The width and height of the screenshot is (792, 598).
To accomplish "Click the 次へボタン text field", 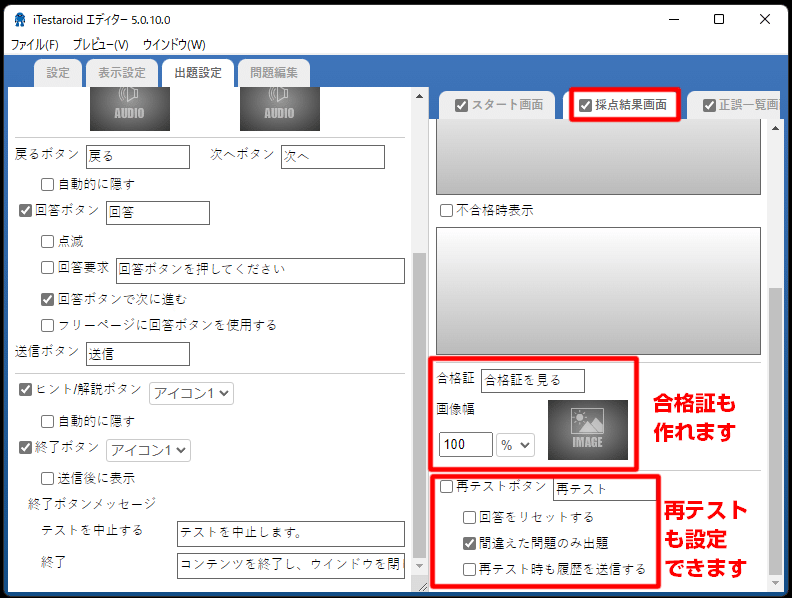I will point(333,157).
